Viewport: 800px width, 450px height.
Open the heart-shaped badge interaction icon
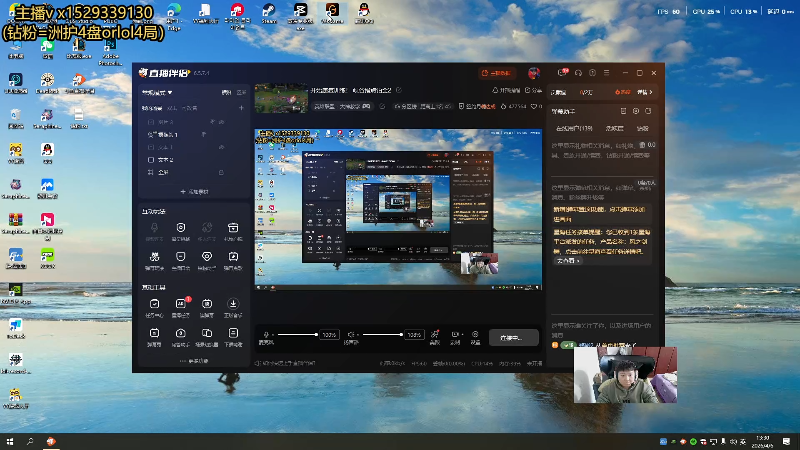207,257
